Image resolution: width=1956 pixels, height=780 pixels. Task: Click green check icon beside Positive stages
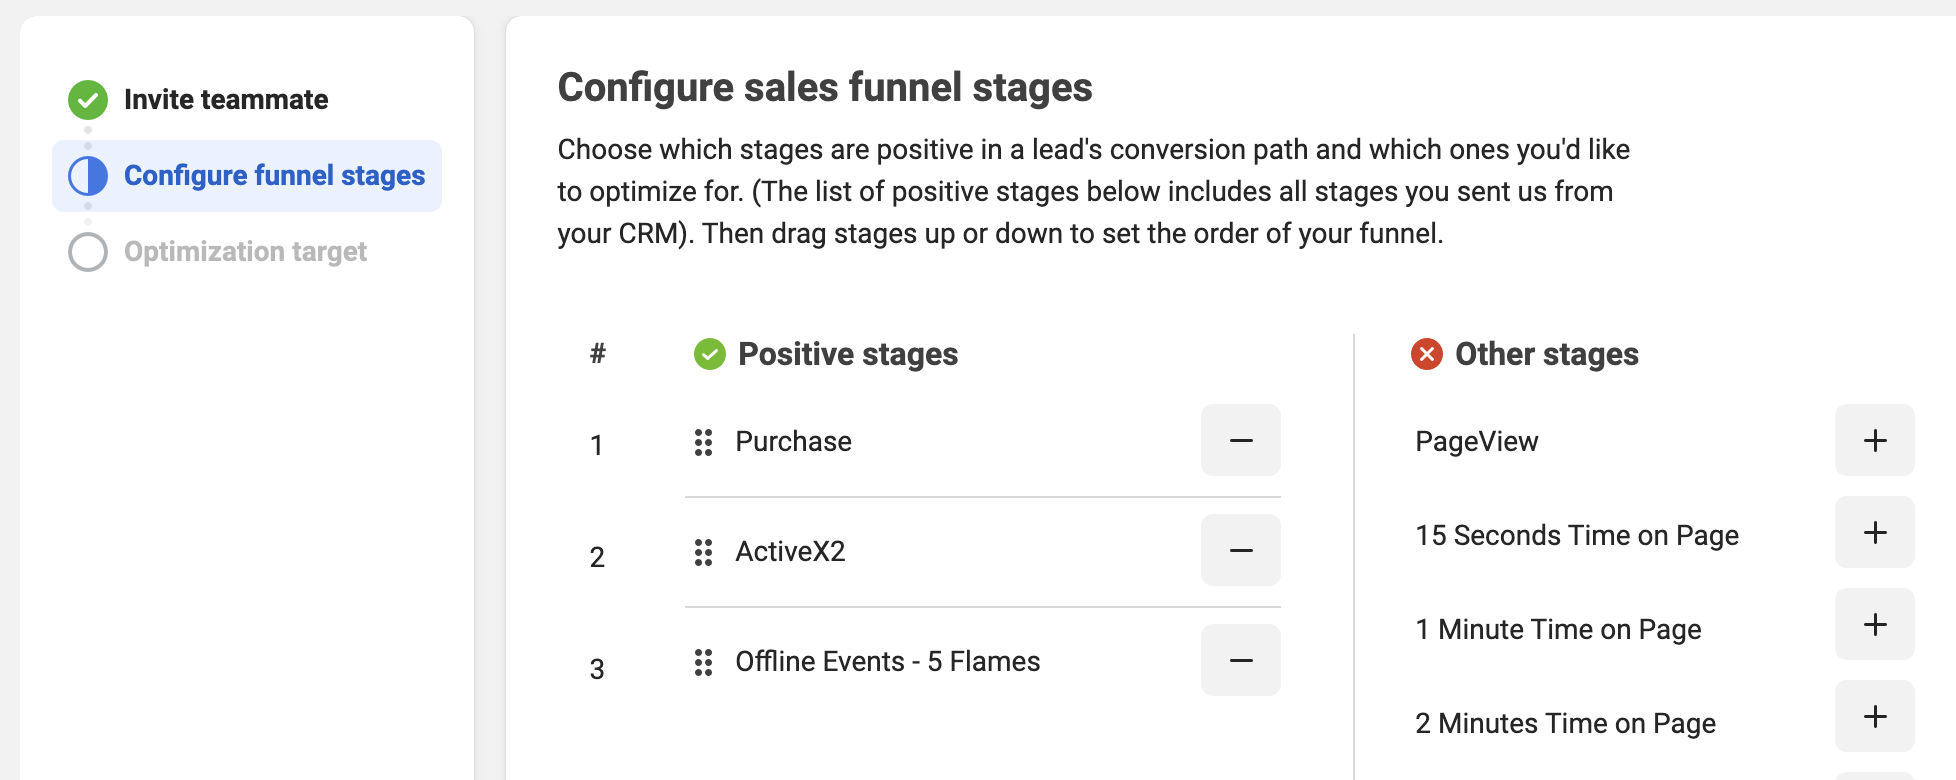coord(710,354)
